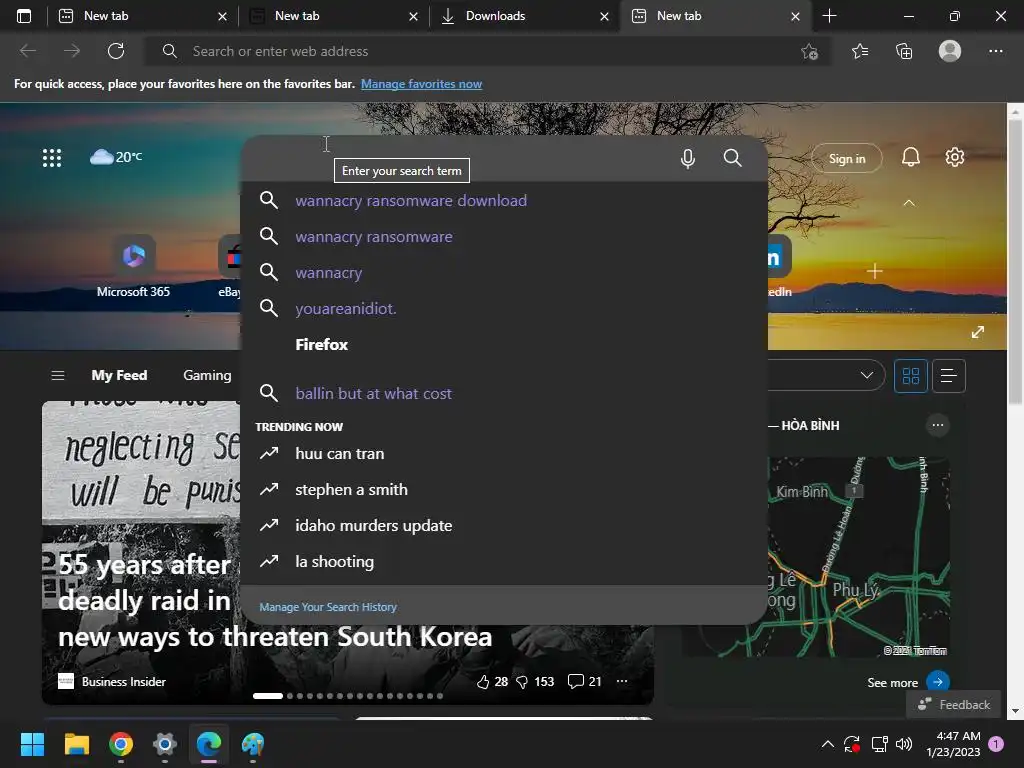Dislike the article with thumbs down
Image resolution: width=1024 pixels, height=768 pixels.
pos(522,682)
